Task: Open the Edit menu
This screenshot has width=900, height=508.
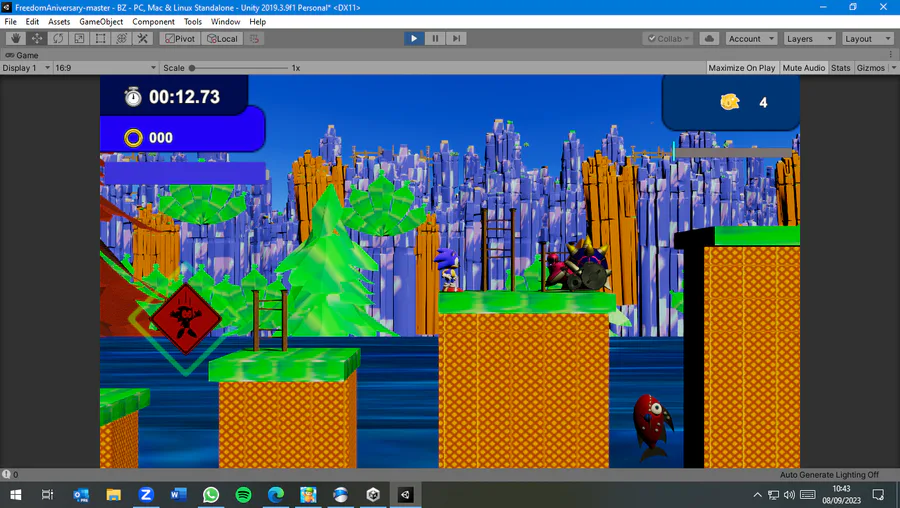Action: [32, 22]
